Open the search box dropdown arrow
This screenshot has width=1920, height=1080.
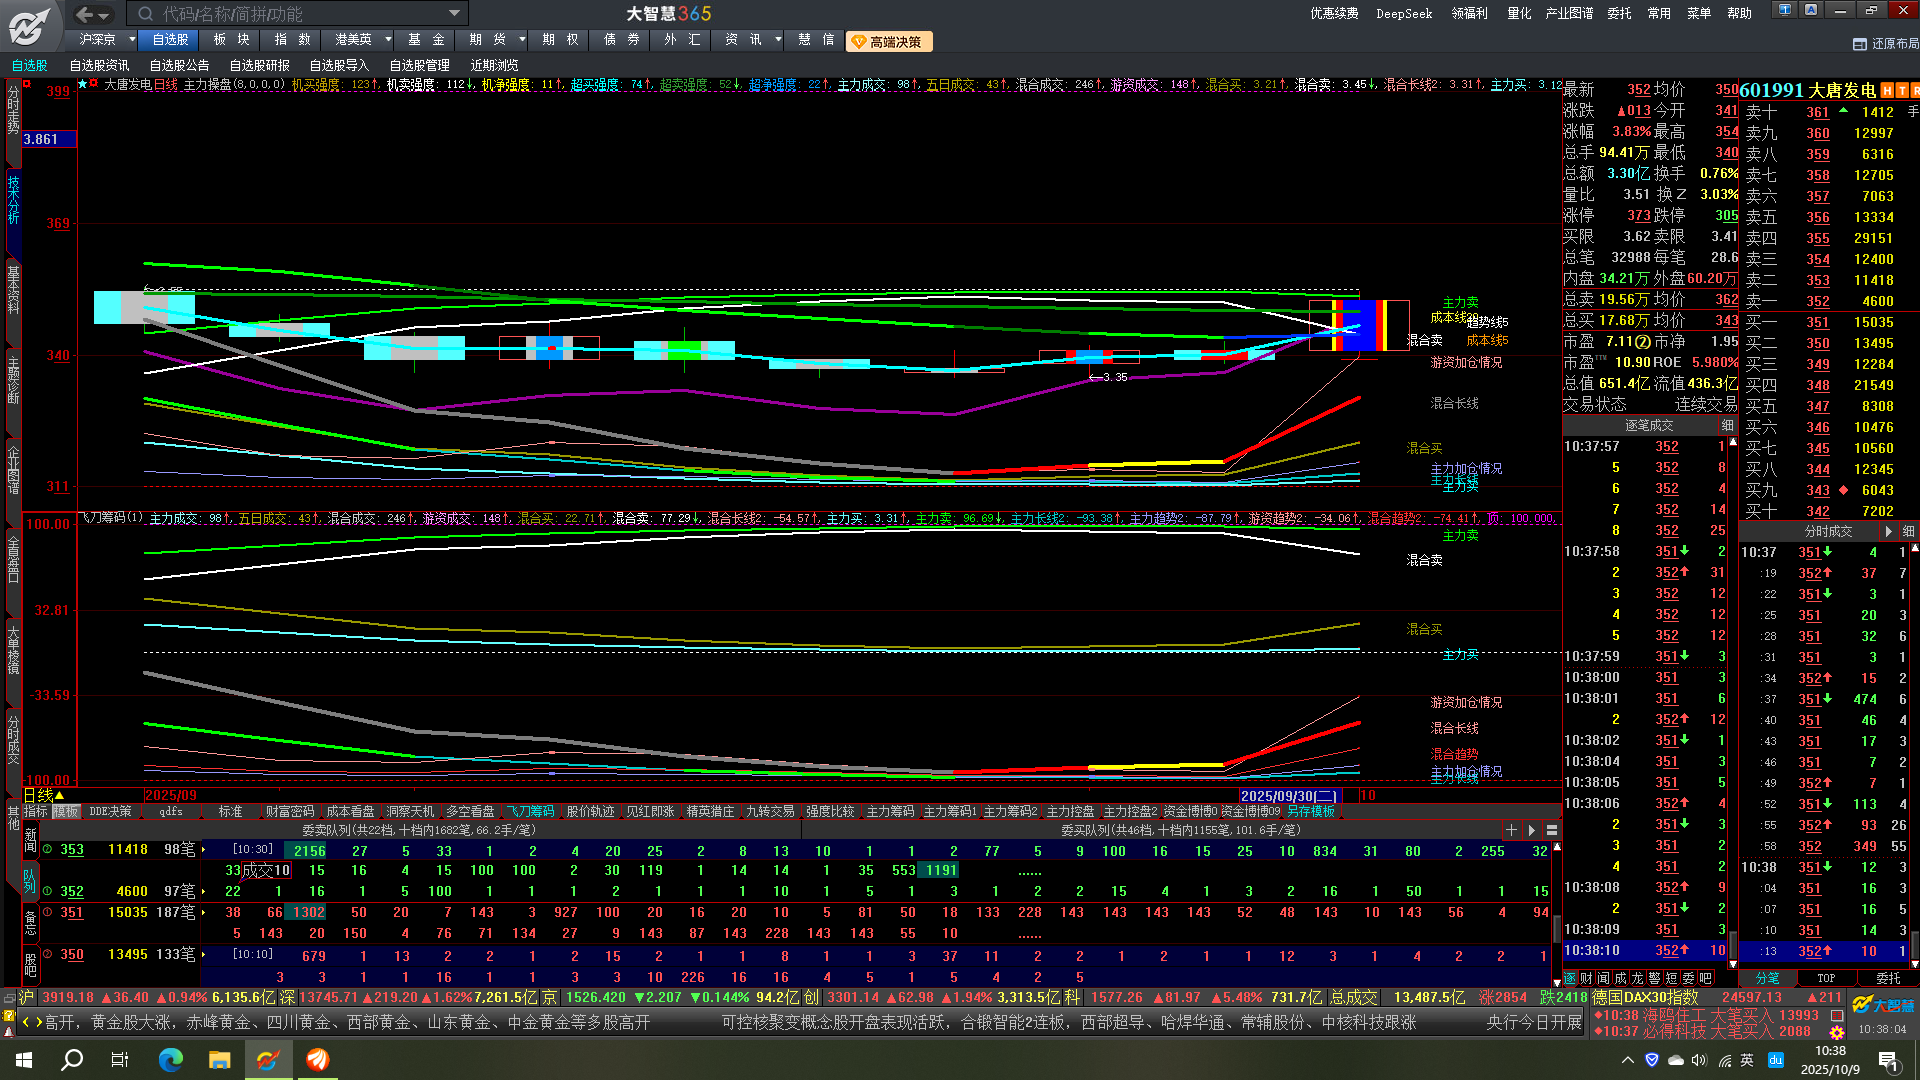coord(454,13)
